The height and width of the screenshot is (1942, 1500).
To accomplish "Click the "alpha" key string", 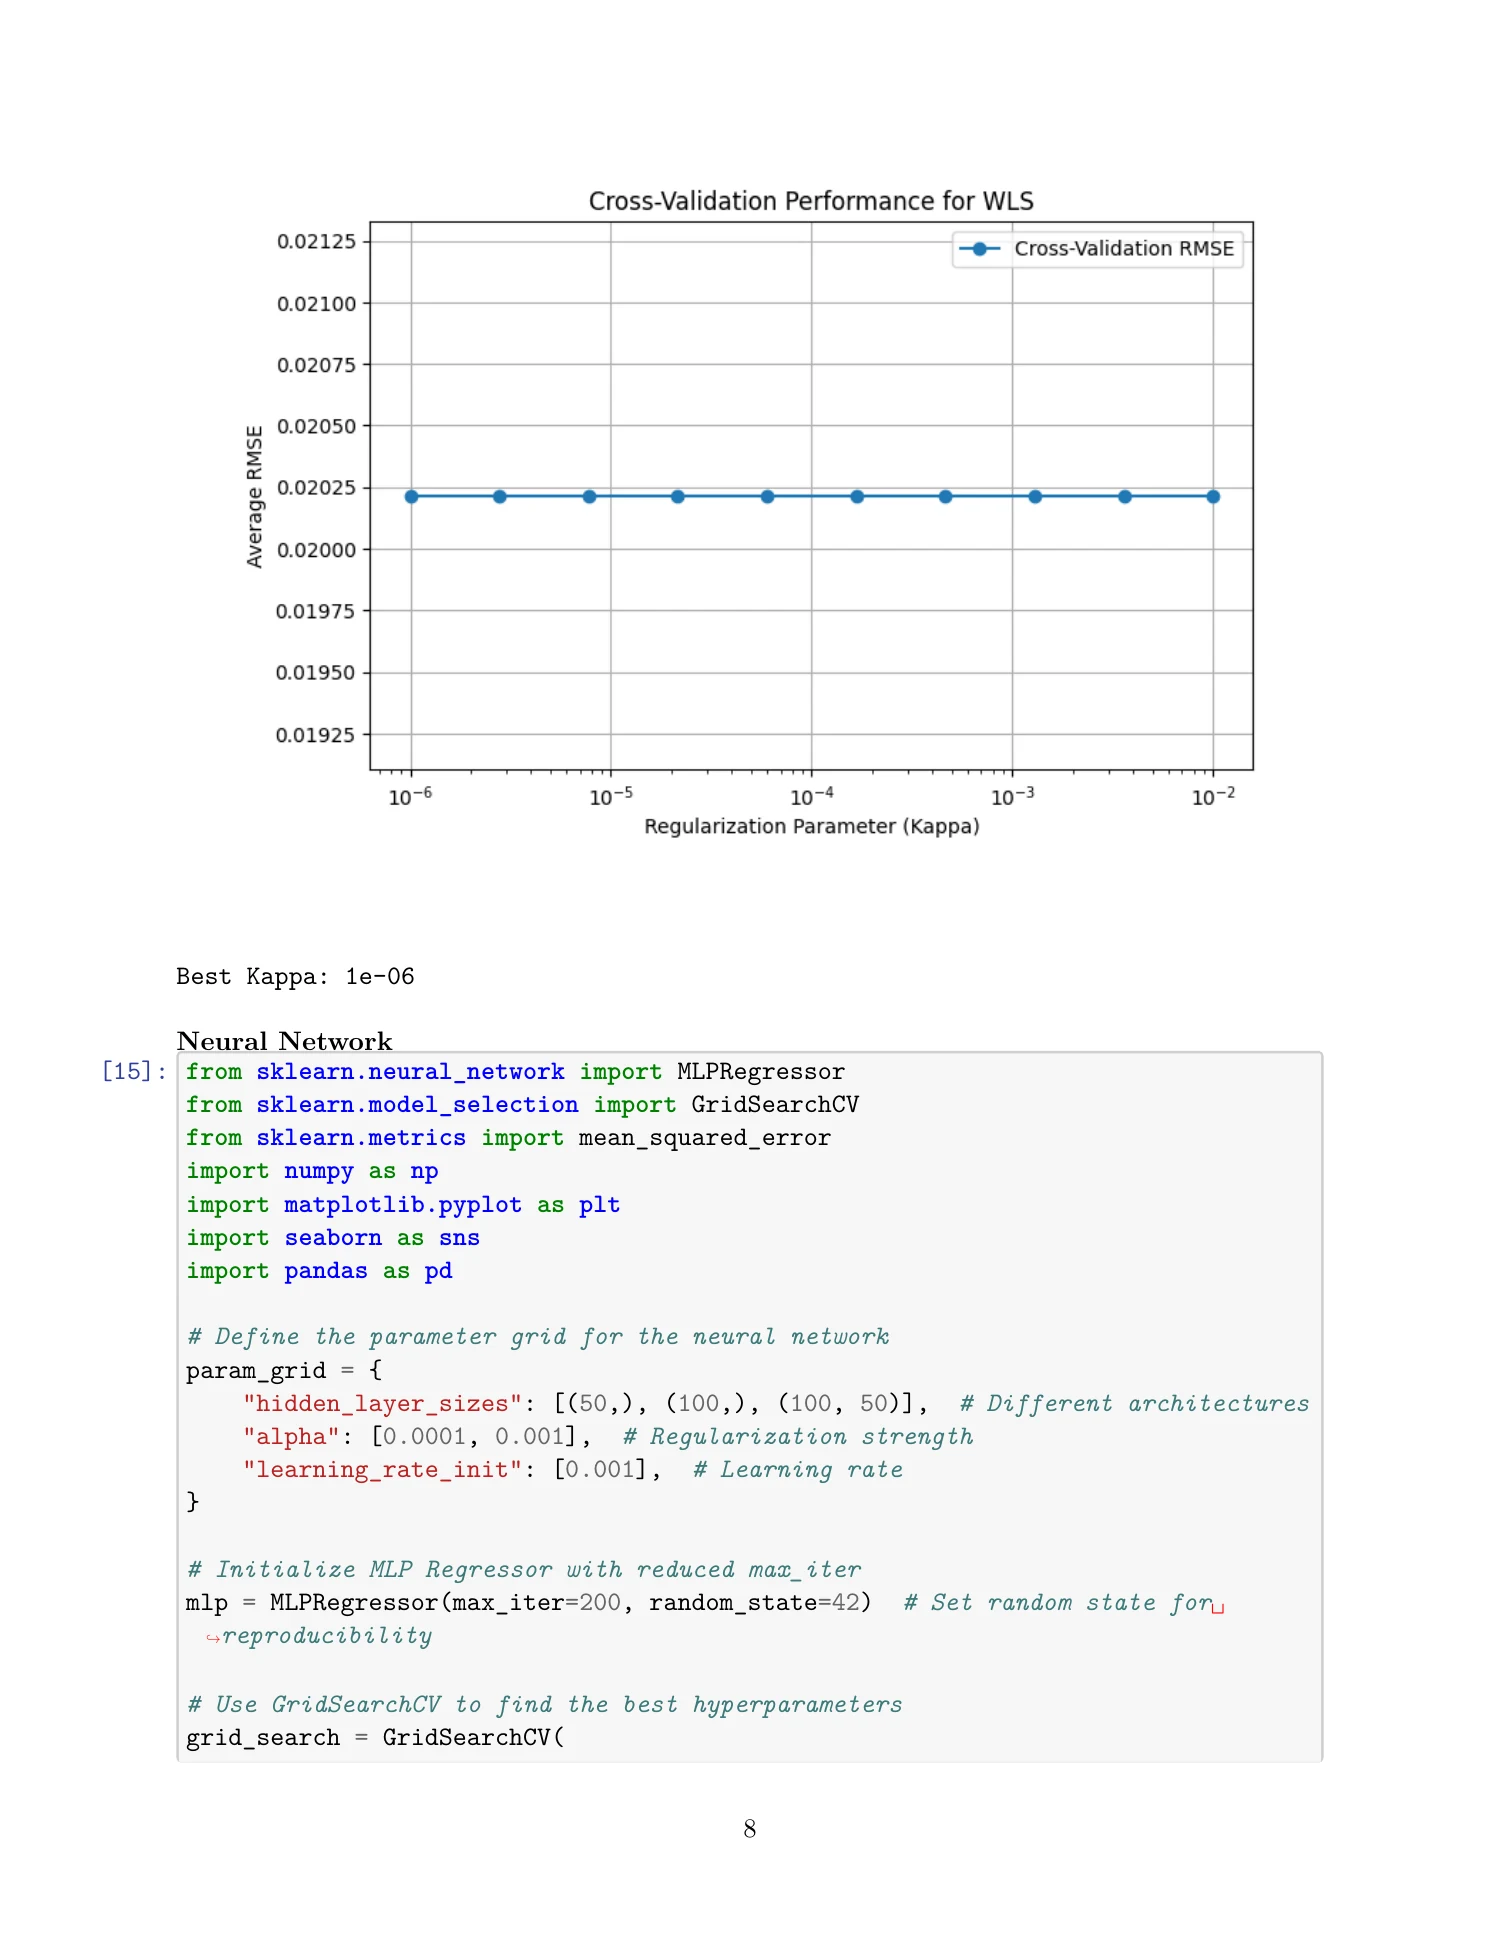I will pos(291,1437).
